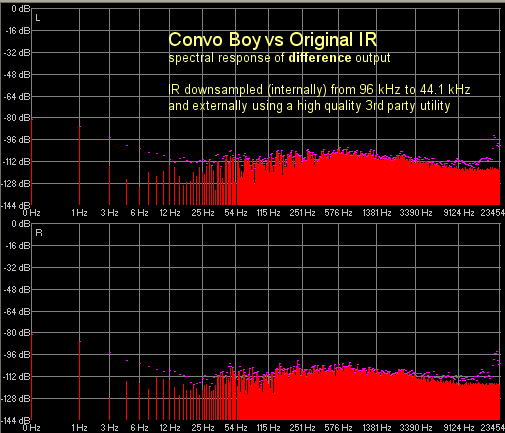
Task: Click the "-144 dB" label on L graph
Action: click(16, 206)
